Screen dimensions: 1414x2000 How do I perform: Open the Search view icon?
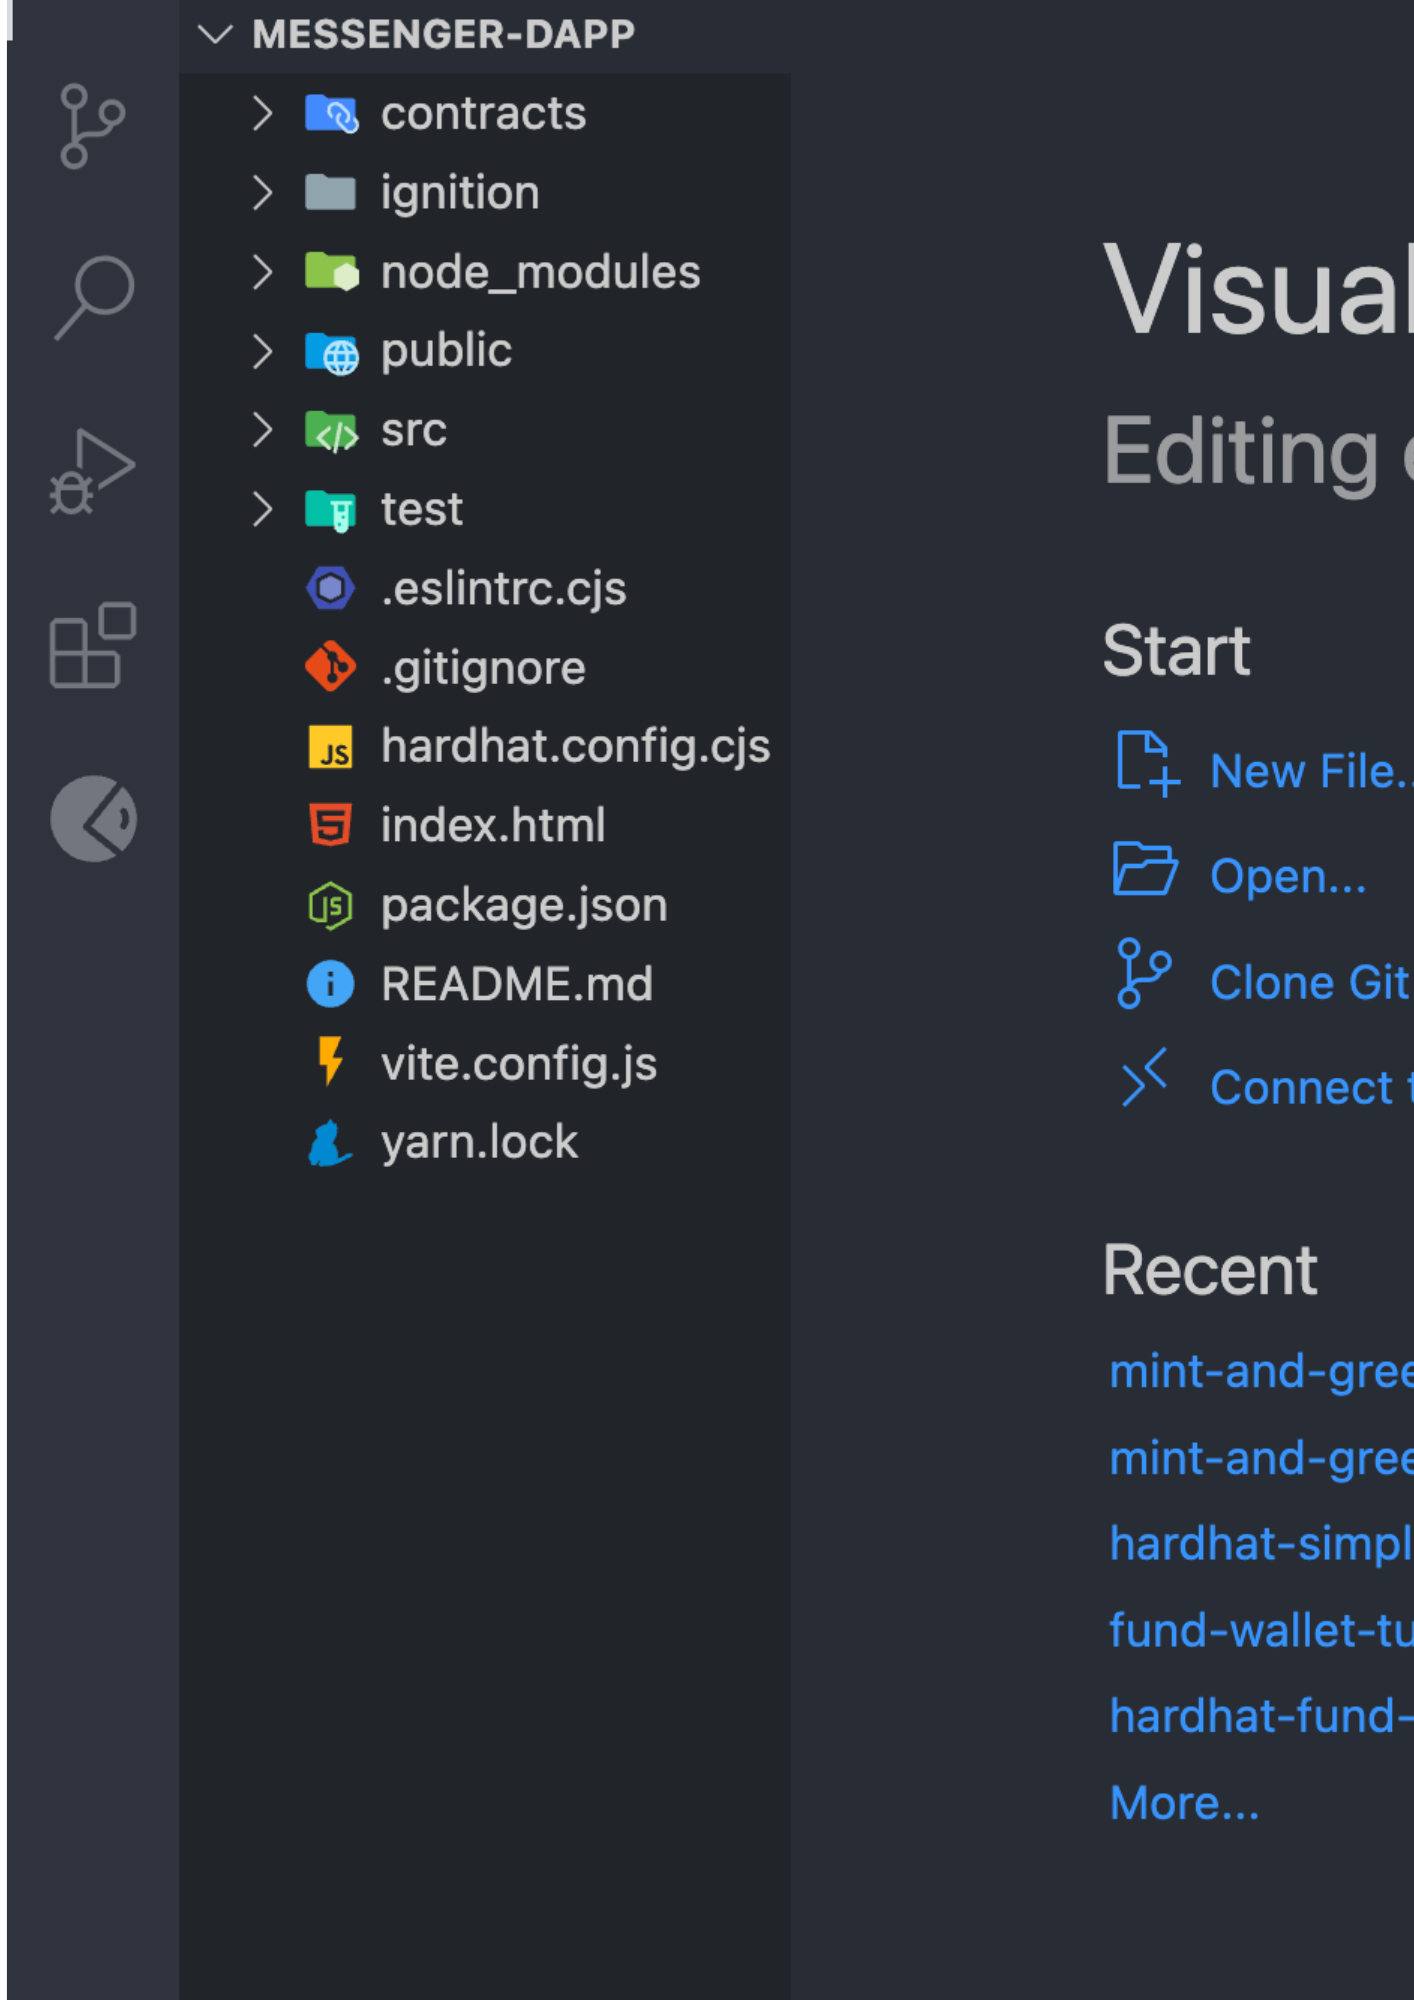(94, 297)
